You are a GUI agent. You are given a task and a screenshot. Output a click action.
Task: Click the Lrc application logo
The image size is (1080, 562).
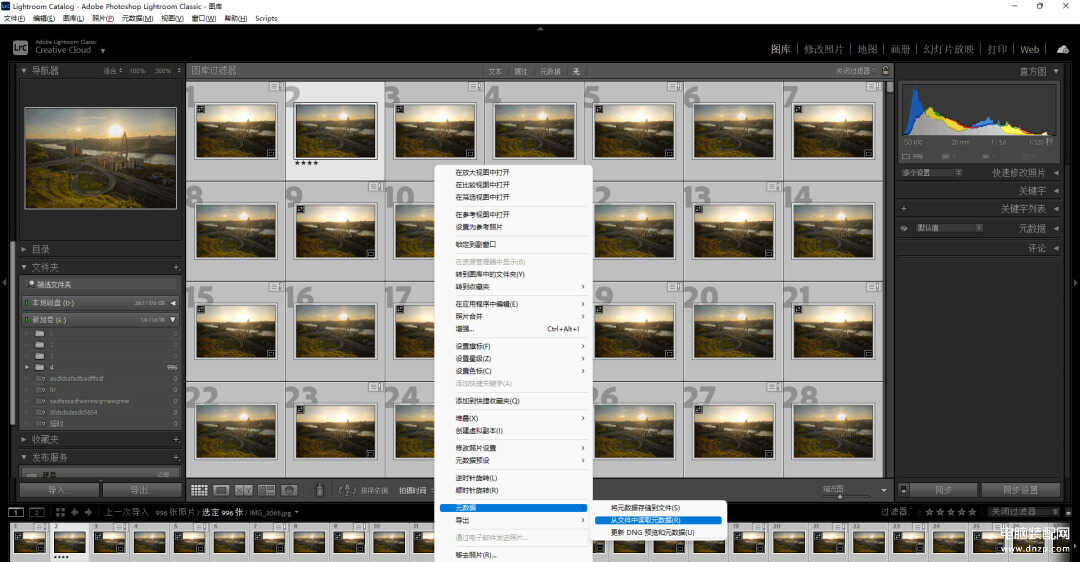tap(21, 48)
